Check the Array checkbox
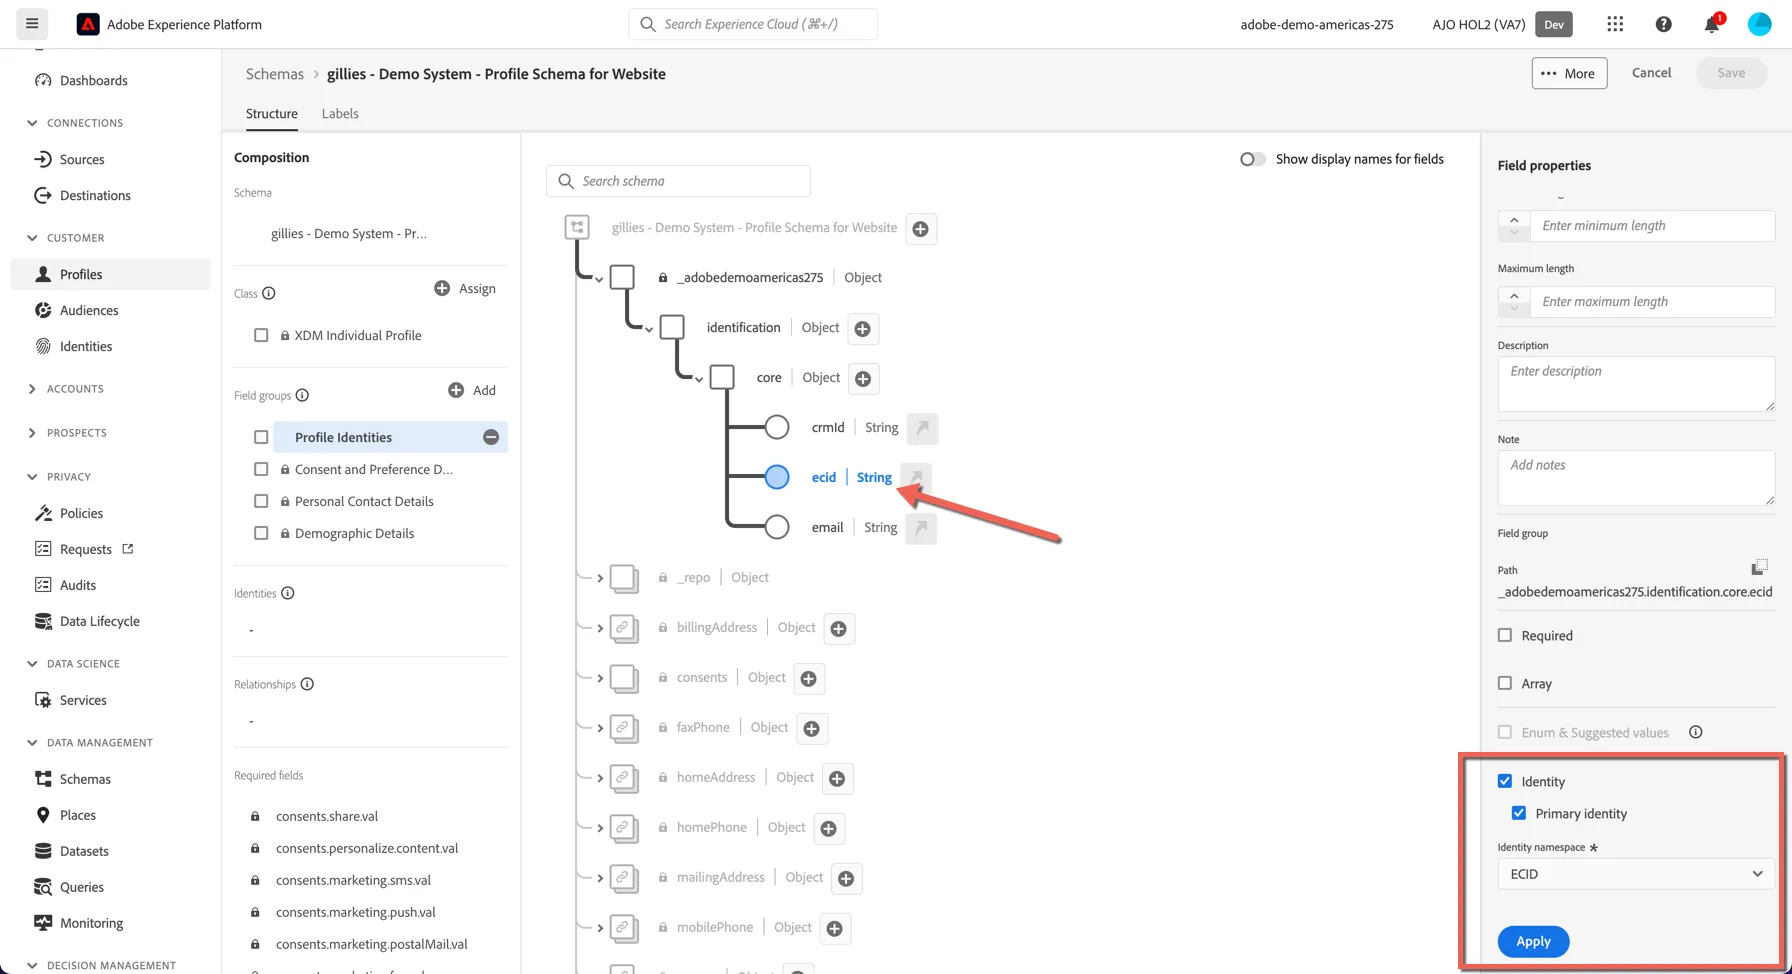The image size is (1792, 974). pyautogui.click(x=1505, y=683)
